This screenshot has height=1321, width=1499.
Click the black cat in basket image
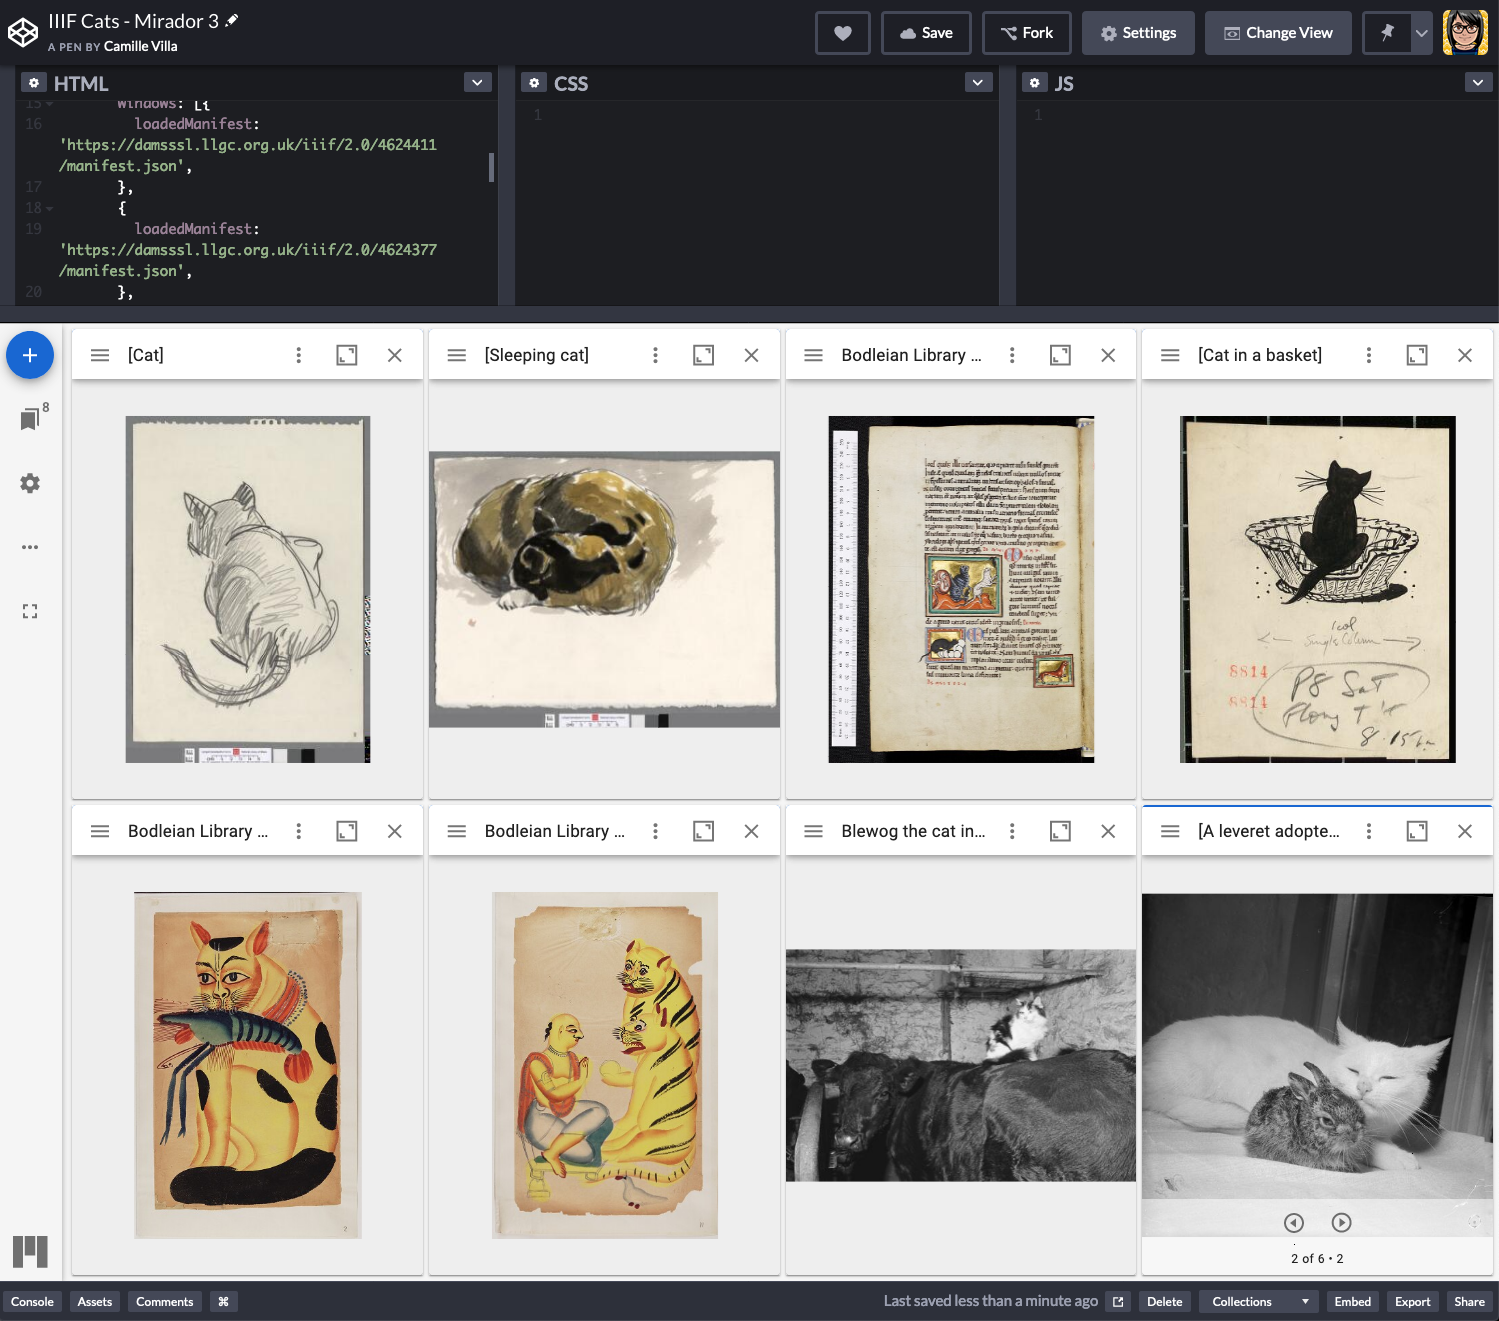coord(1318,589)
